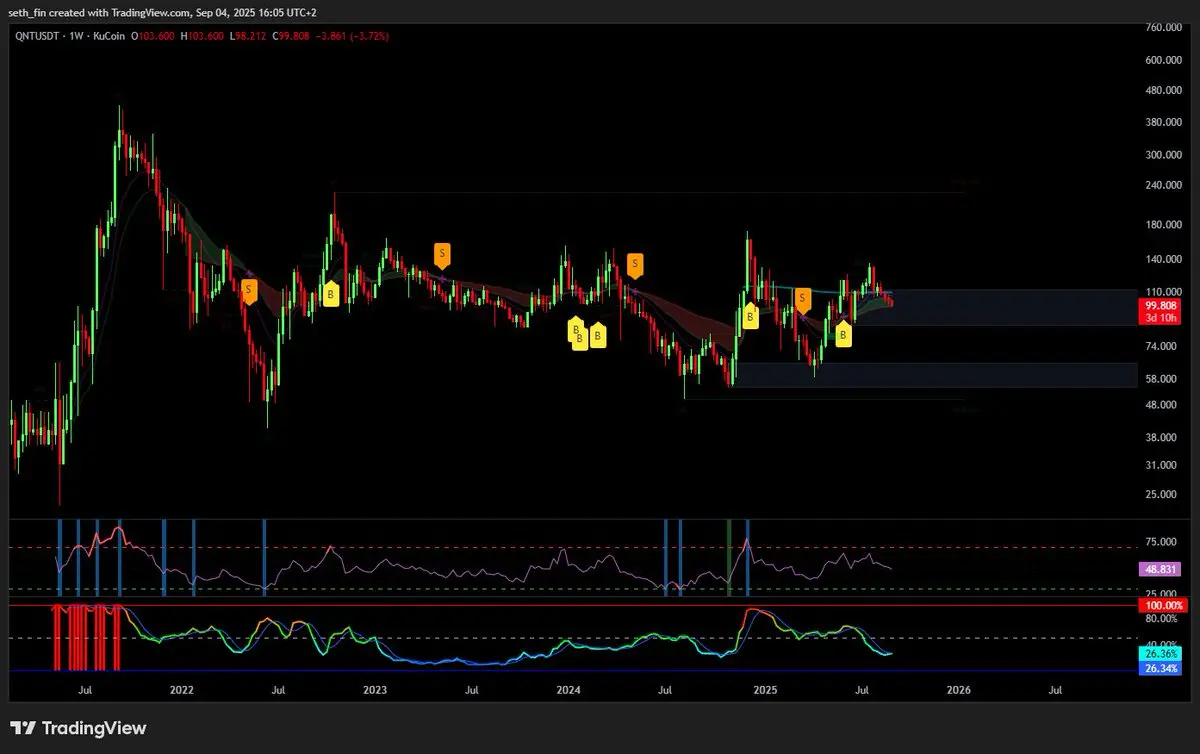This screenshot has height=754, width=1200.
Task: Click the 2026 time axis label
Action: [958, 690]
